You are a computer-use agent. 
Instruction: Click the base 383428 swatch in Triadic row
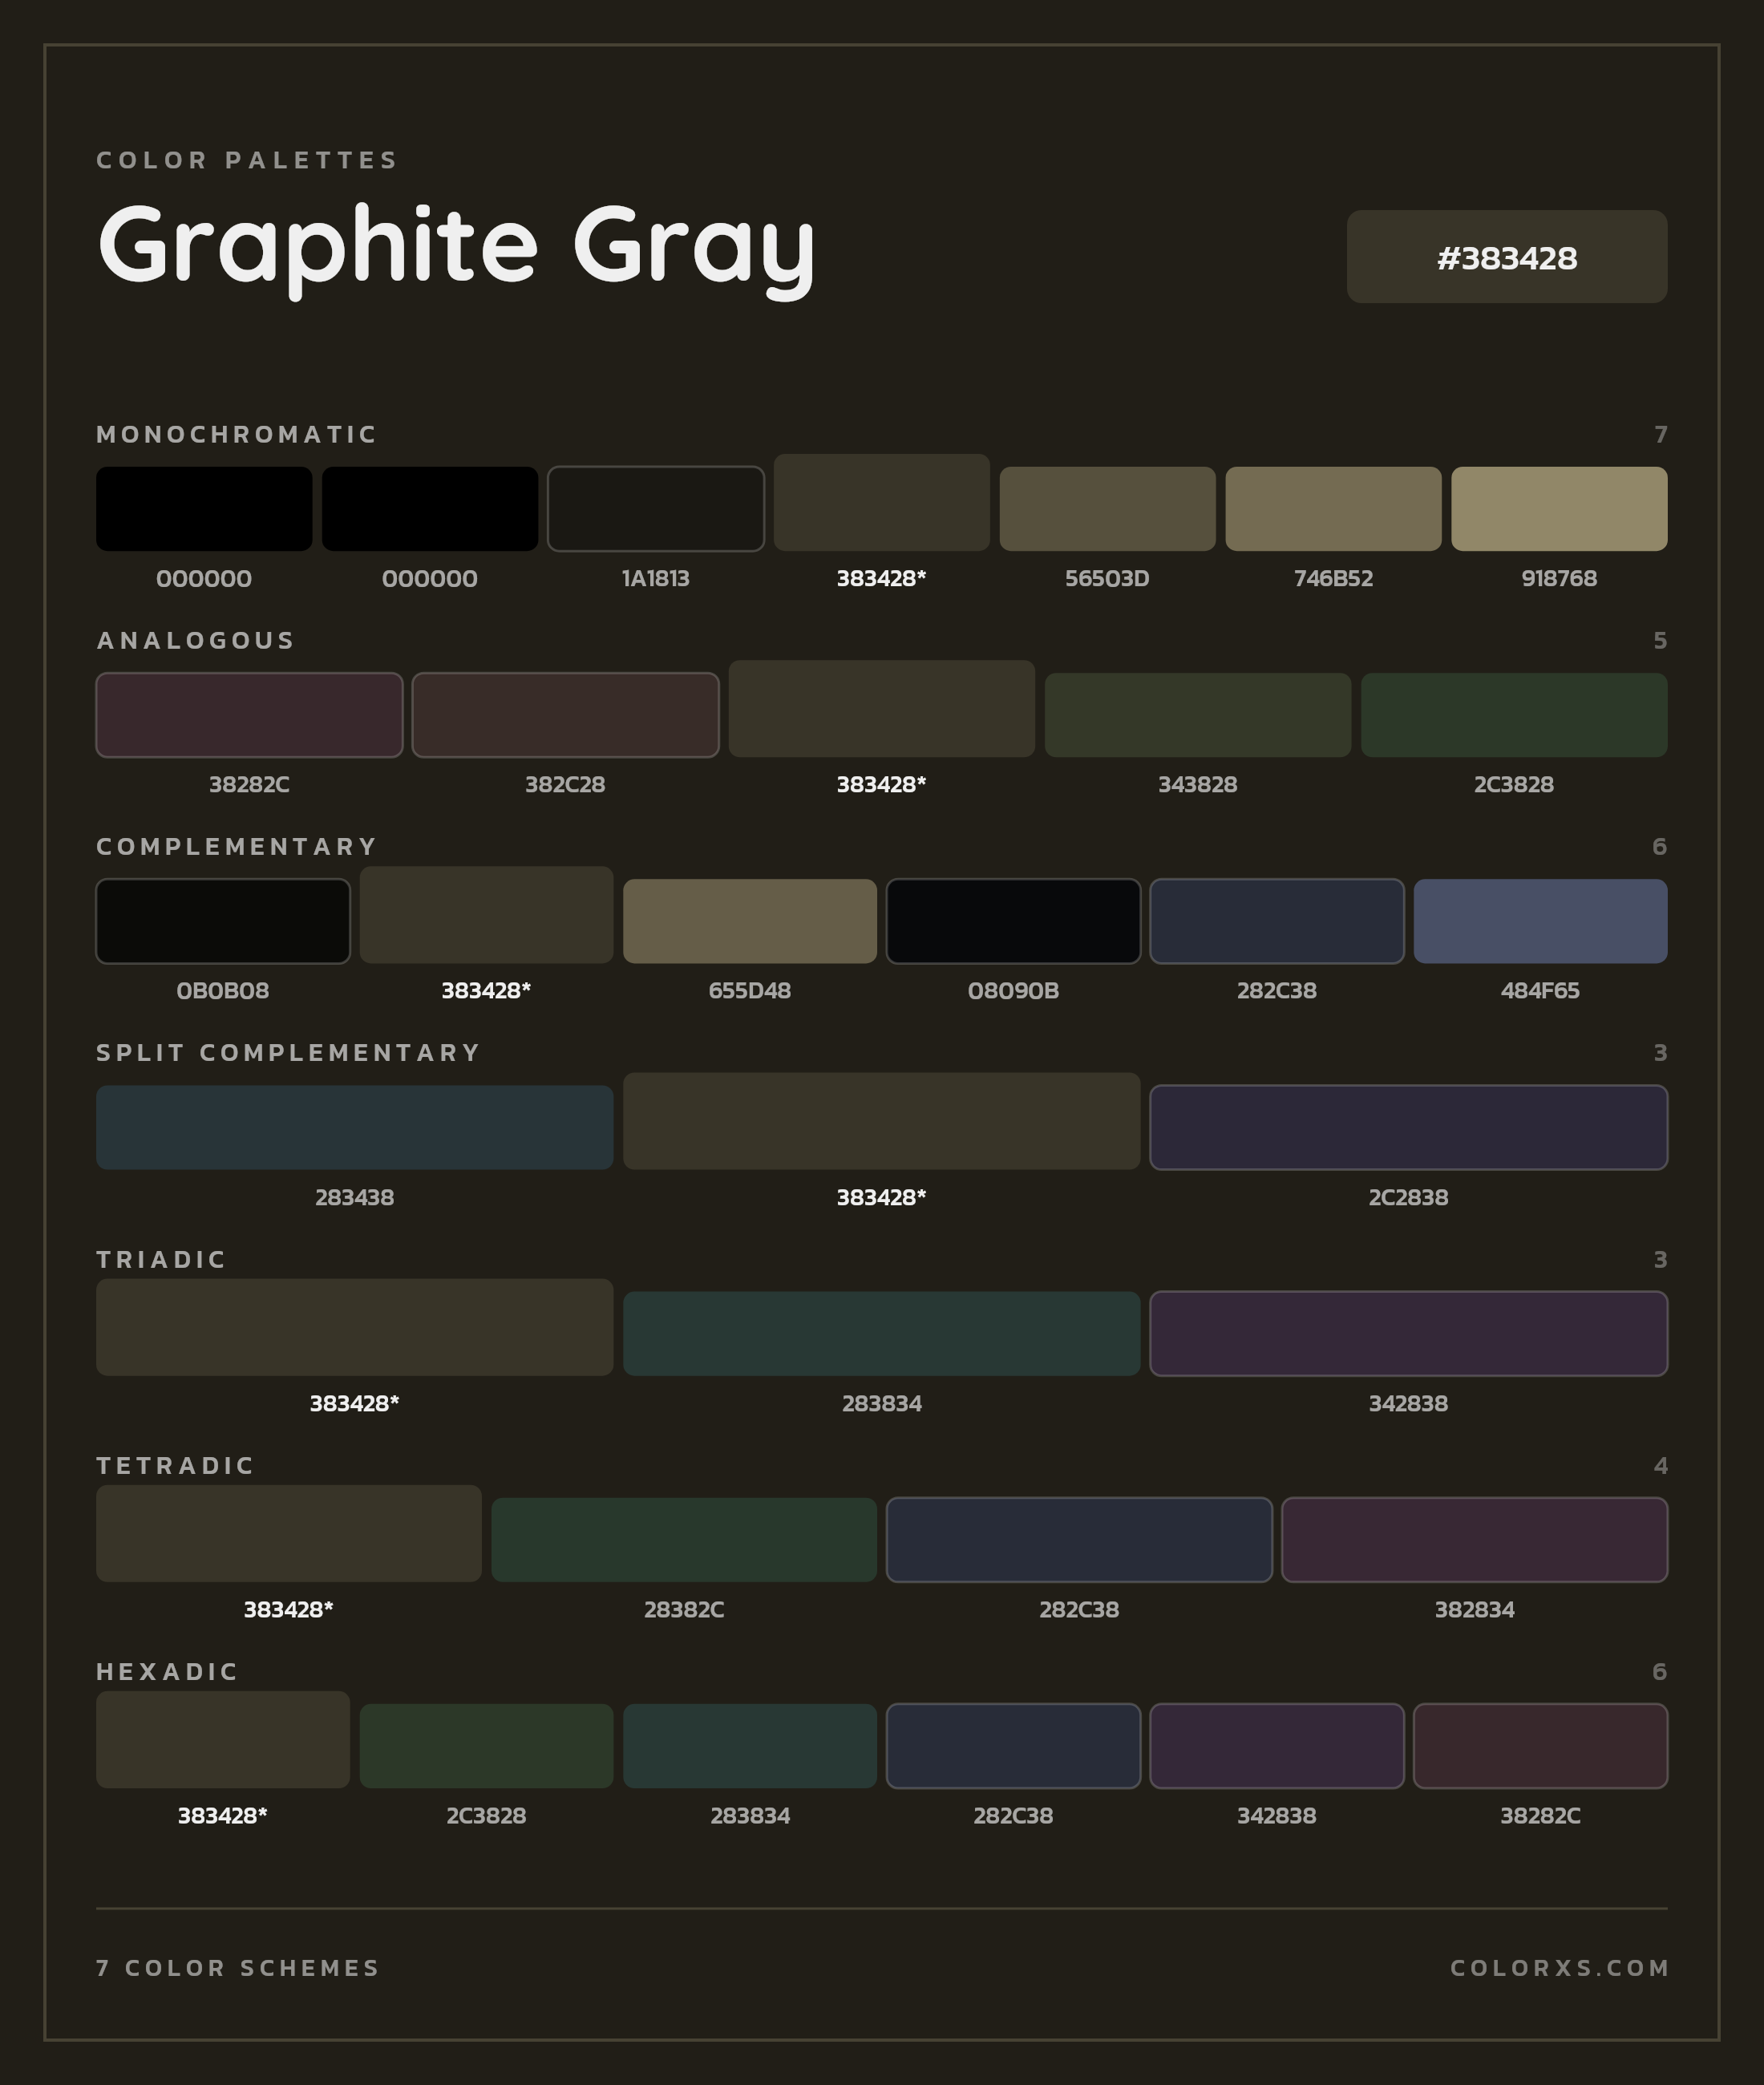click(354, 1327)
